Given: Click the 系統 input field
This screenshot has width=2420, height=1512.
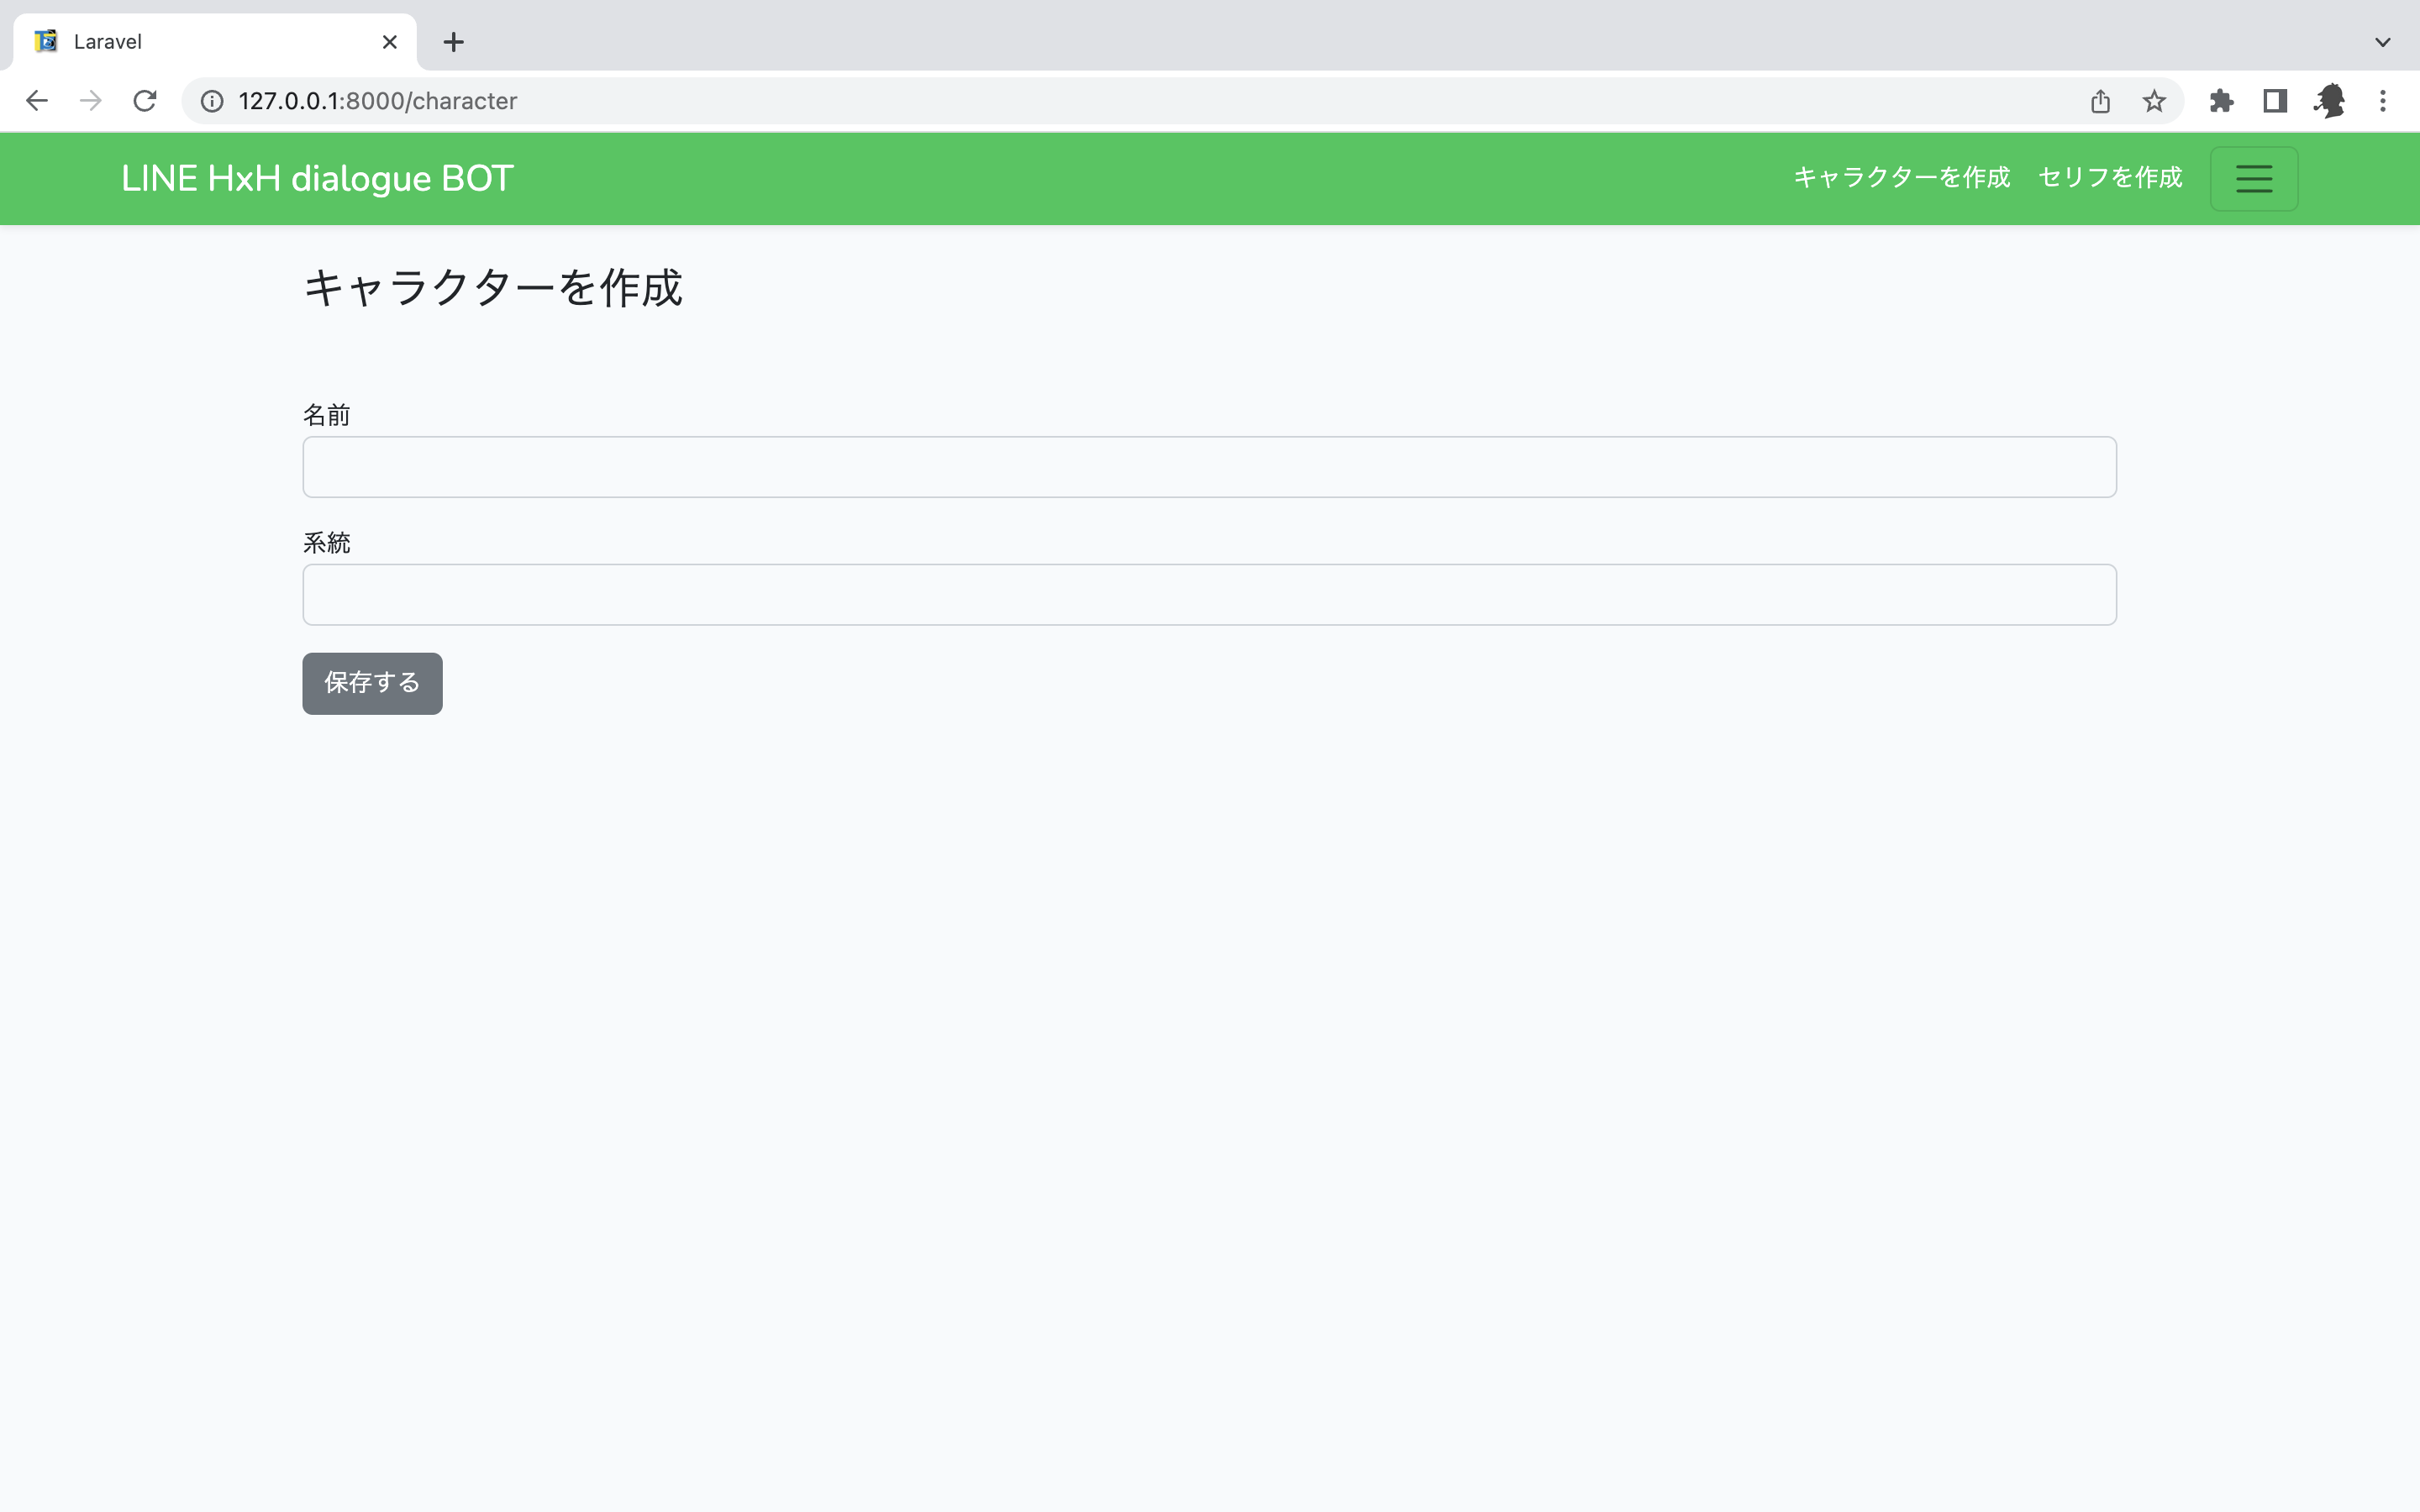Looking at the screenshot, I should point(1208,594).
